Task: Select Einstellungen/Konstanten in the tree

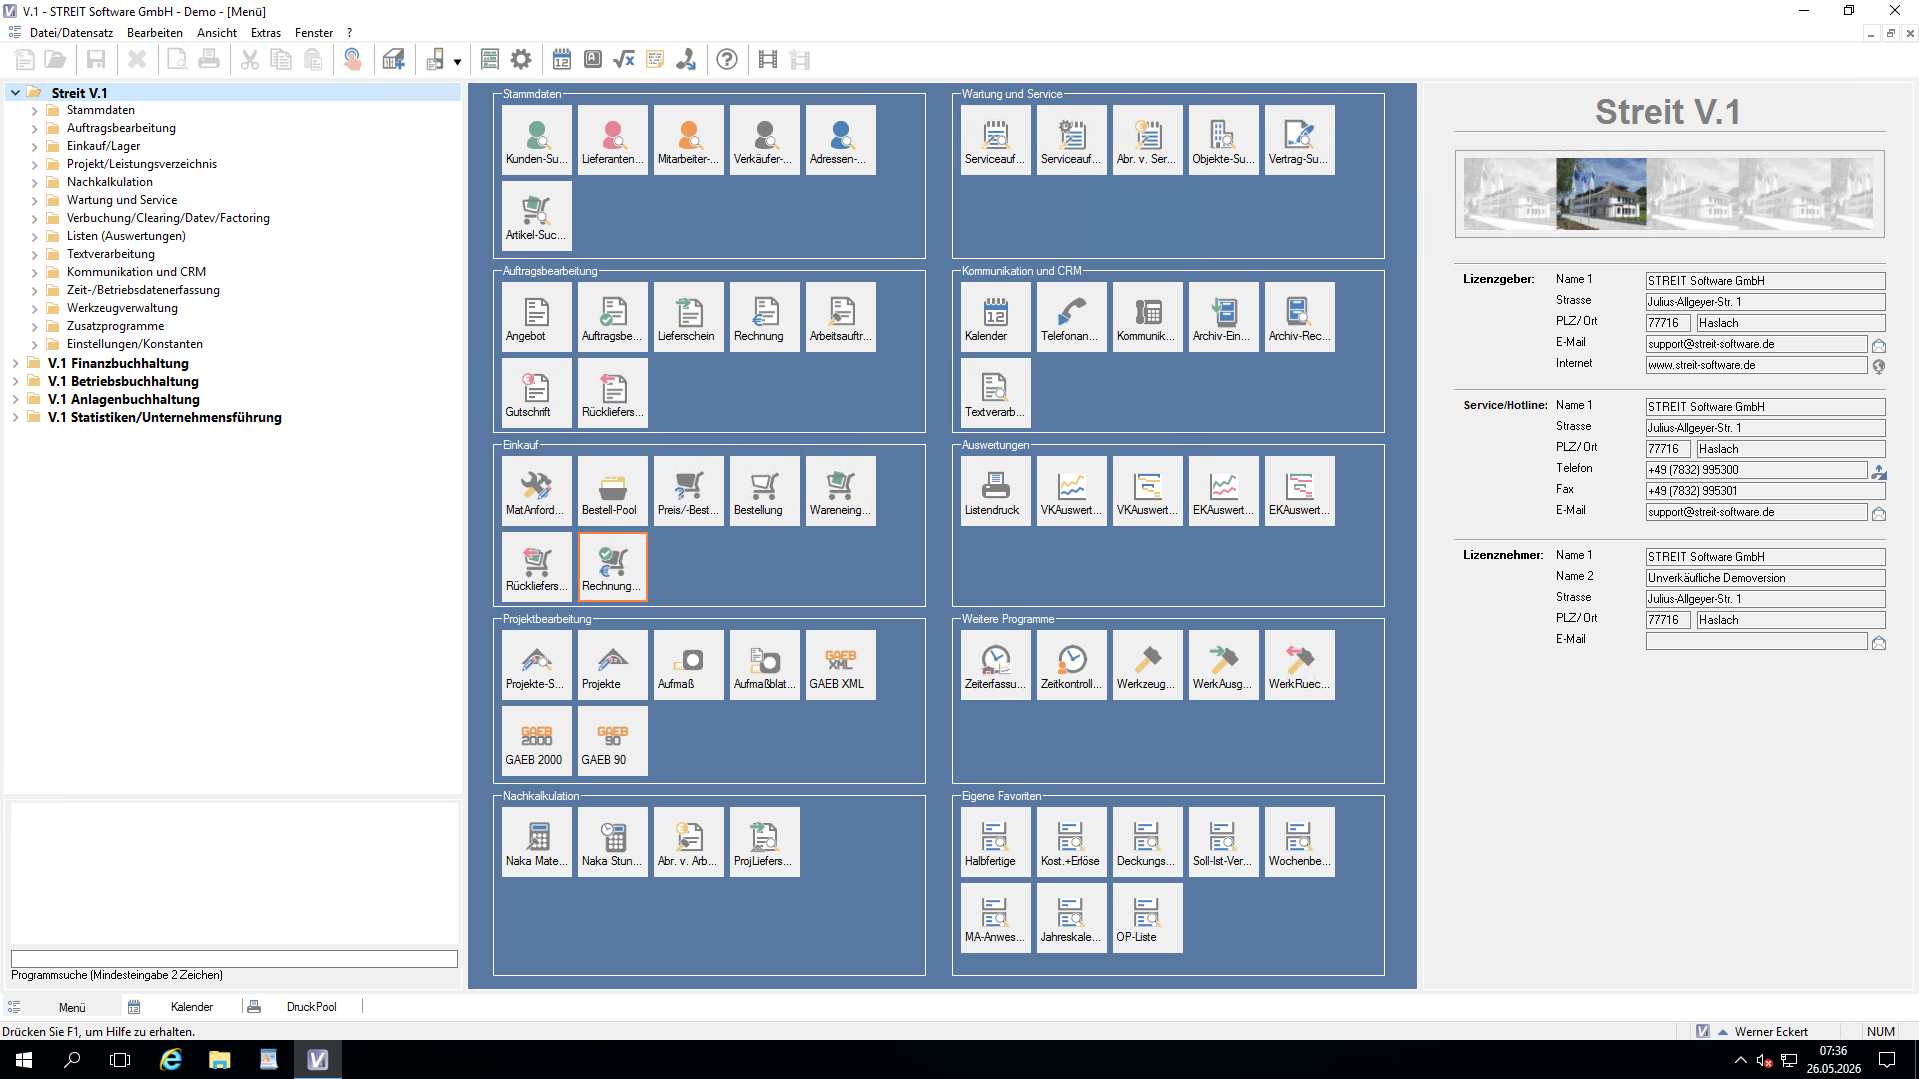Action: coord(135,344)
